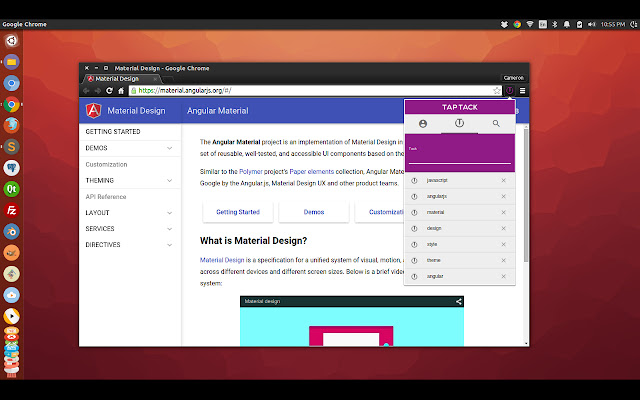Click the Getting Started button
Image resolution: width=640 pixels, height=400 pixels.
(x=238, y=212)
